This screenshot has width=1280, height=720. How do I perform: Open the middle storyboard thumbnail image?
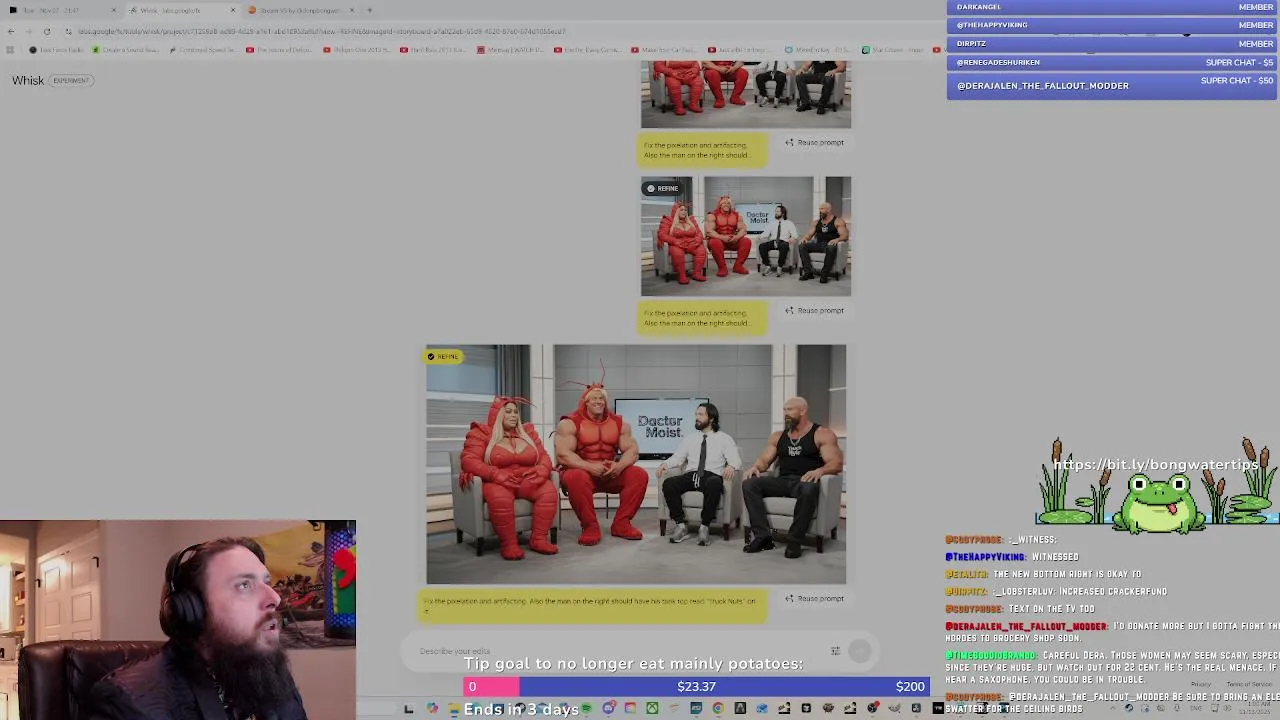click(746, 236)
